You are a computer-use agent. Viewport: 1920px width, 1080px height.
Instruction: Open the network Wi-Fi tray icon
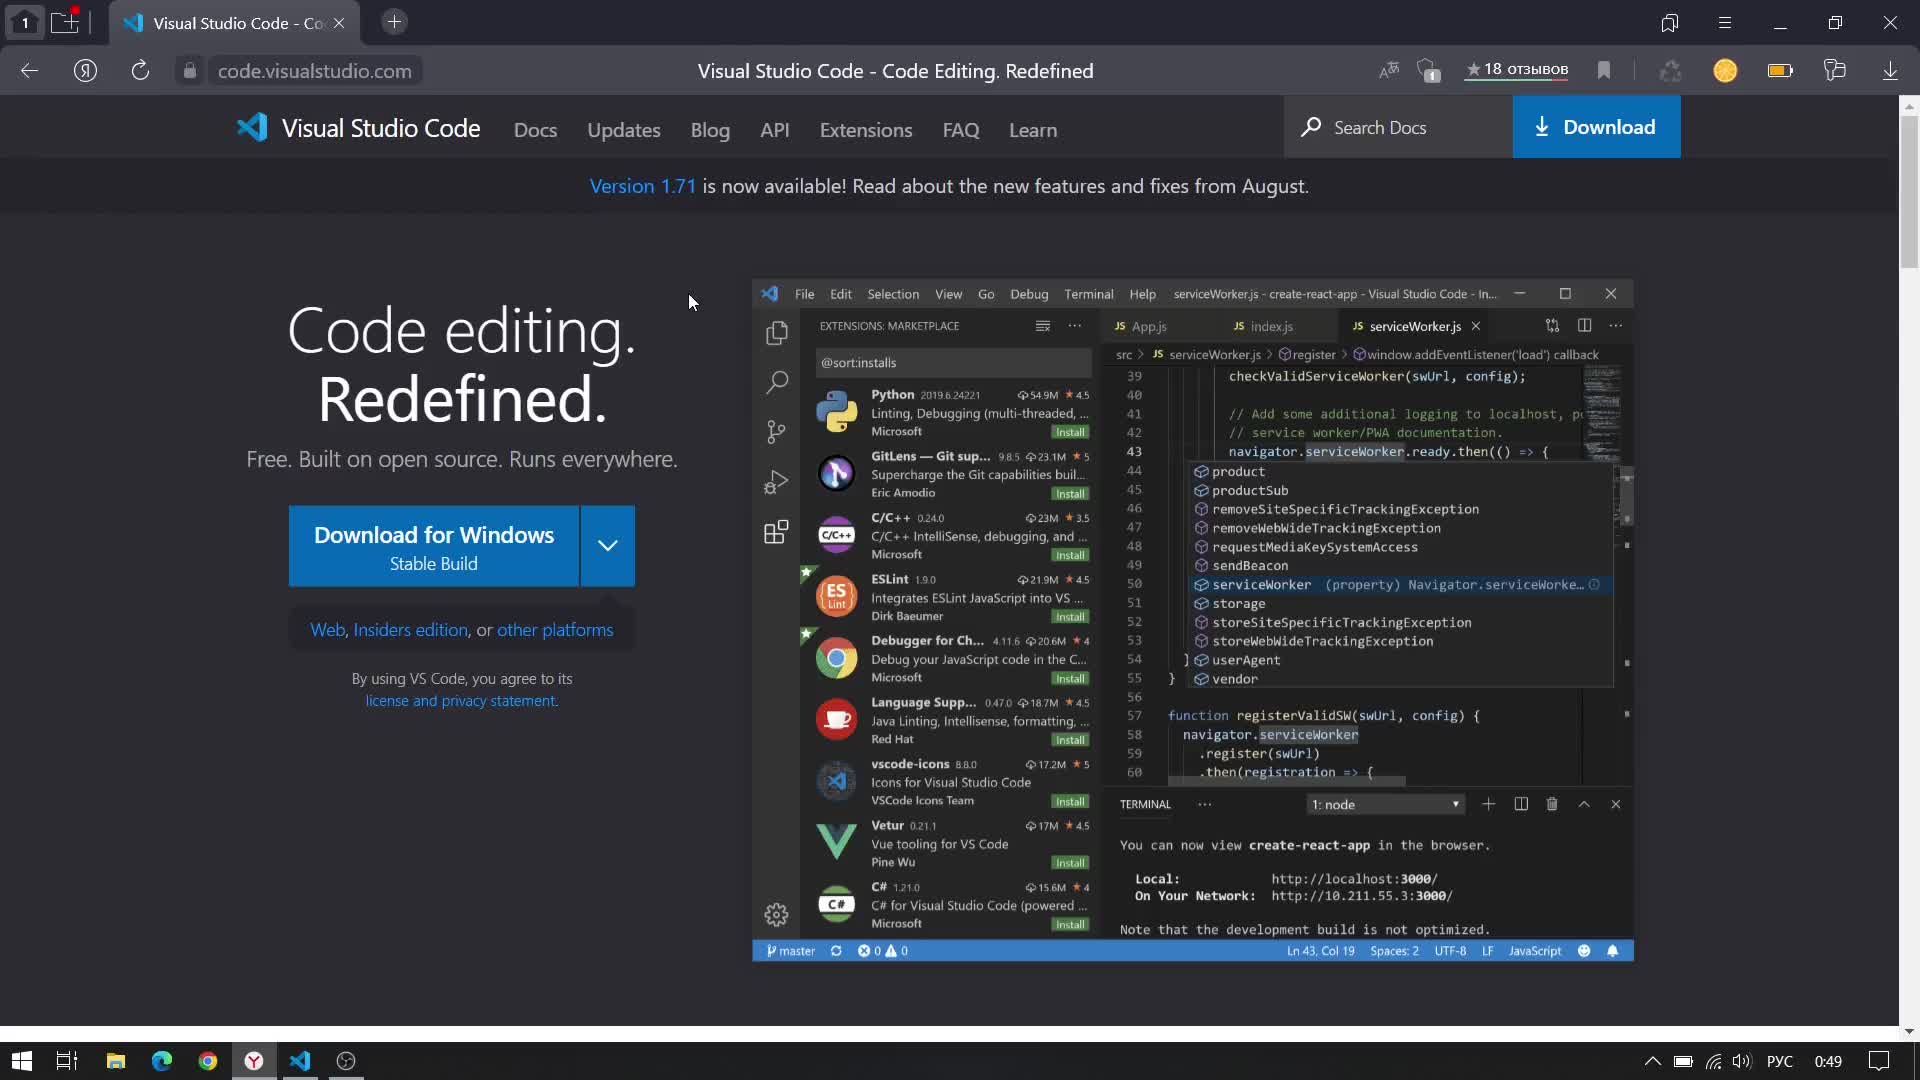(x=1714, y=1061)
